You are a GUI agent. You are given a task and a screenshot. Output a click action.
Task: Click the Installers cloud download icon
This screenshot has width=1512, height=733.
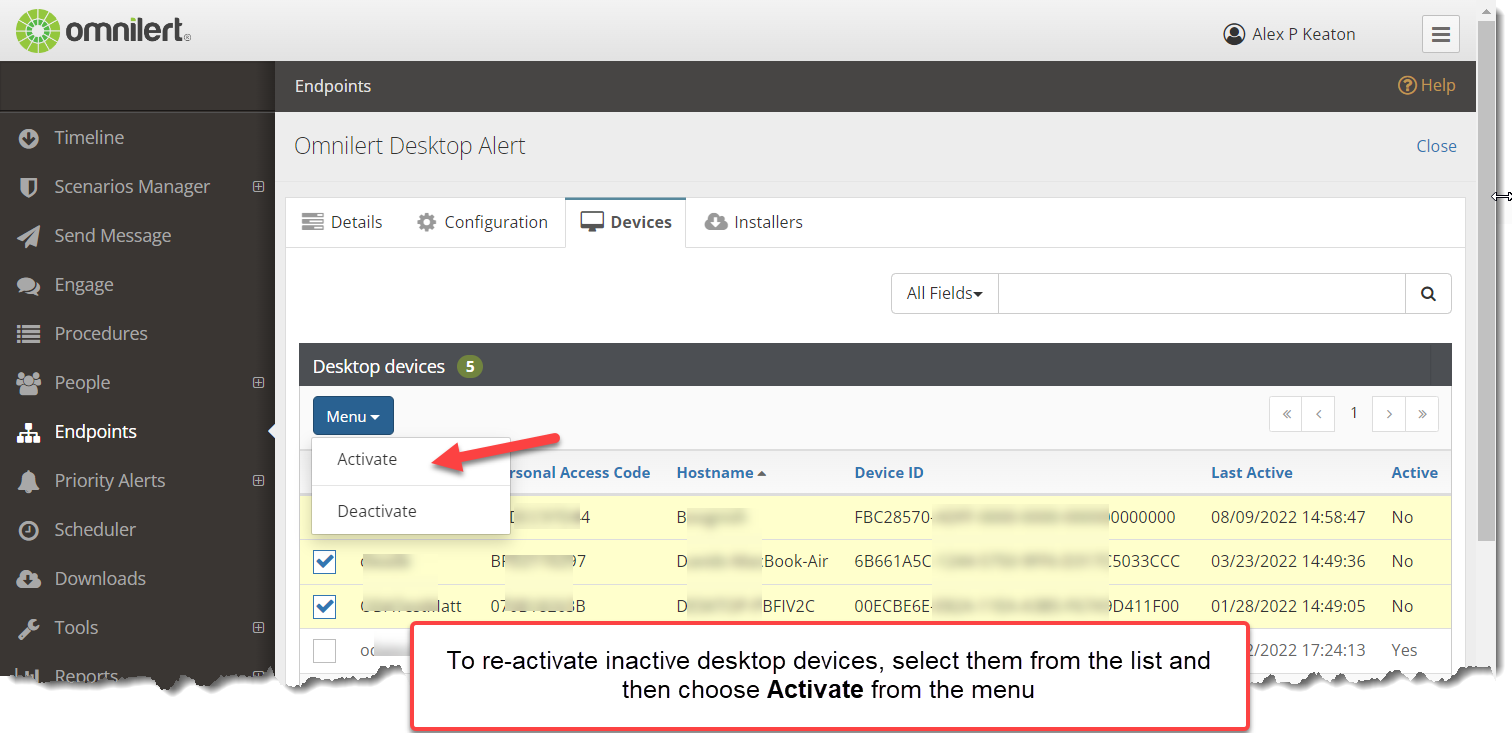click(716, 222)
